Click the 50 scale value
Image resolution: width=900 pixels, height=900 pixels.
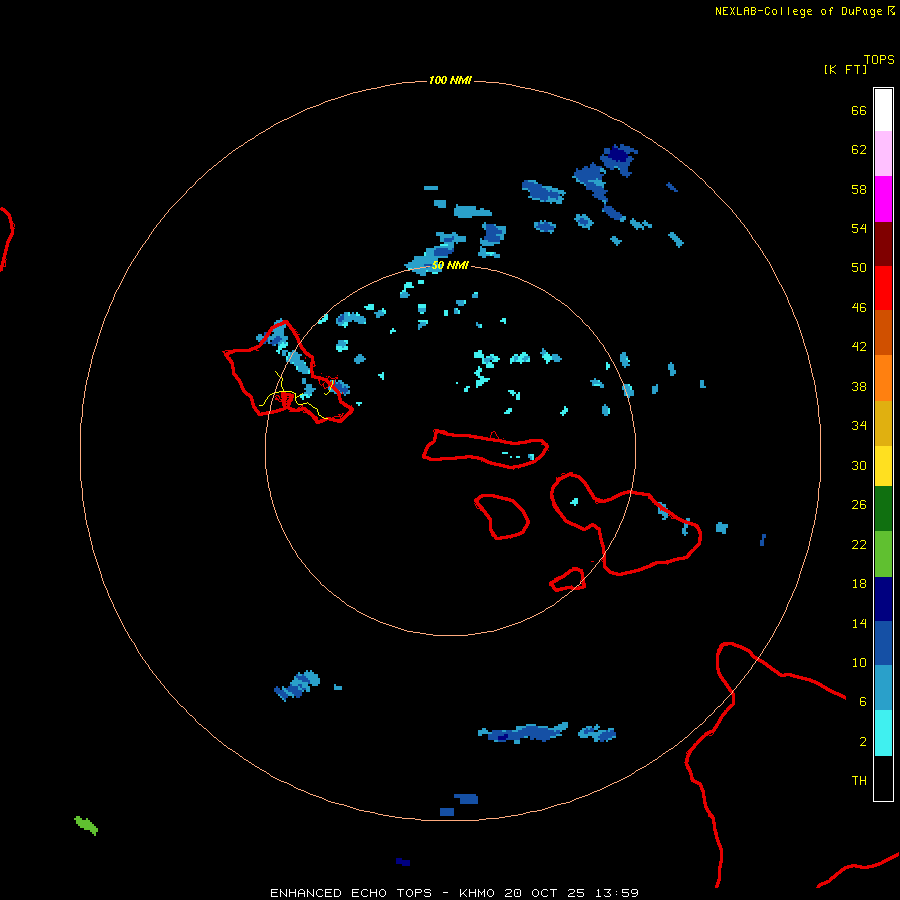coord(859,268)
